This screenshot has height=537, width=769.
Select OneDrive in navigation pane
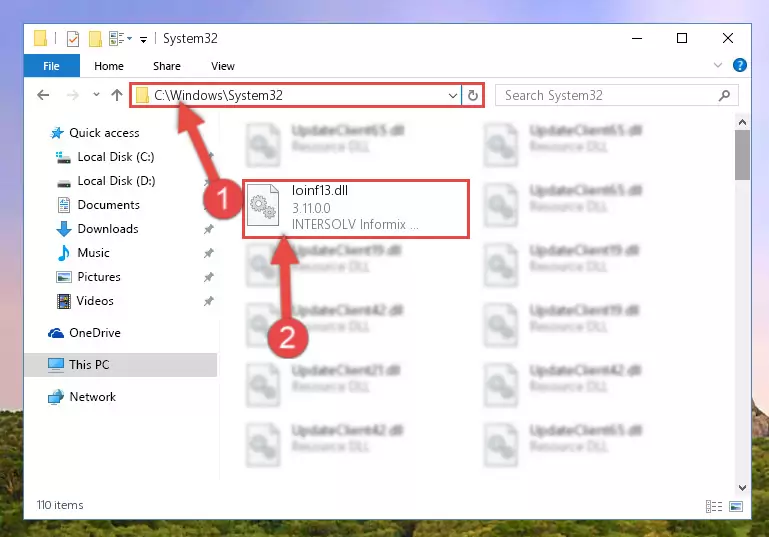coord(95,333)
